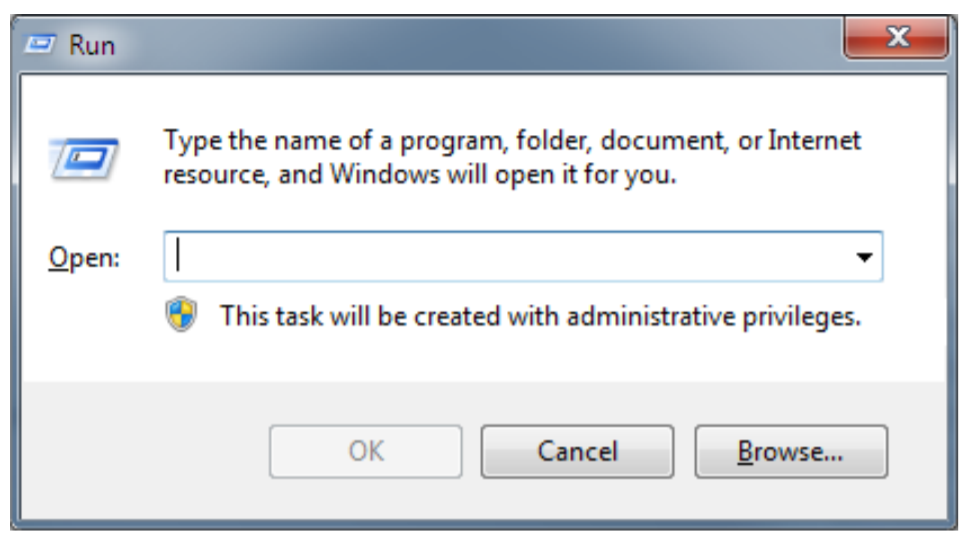Expand the Open combo box dropdown arrow
The image size is (969, 549).
pyautogui.click(x=864, y=257)
